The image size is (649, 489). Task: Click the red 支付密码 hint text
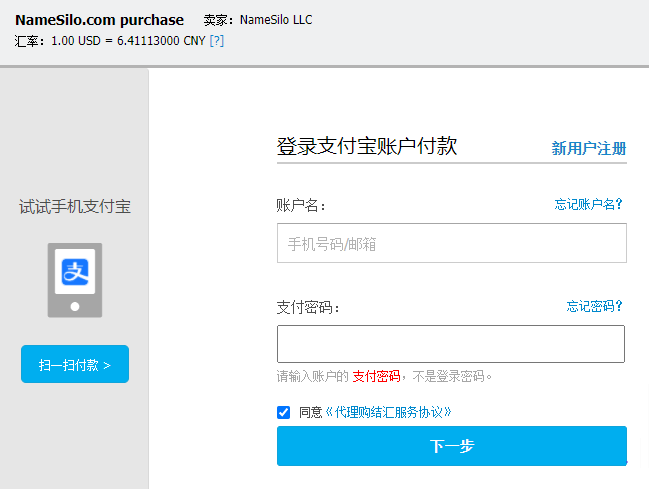[x=376, y=376]
